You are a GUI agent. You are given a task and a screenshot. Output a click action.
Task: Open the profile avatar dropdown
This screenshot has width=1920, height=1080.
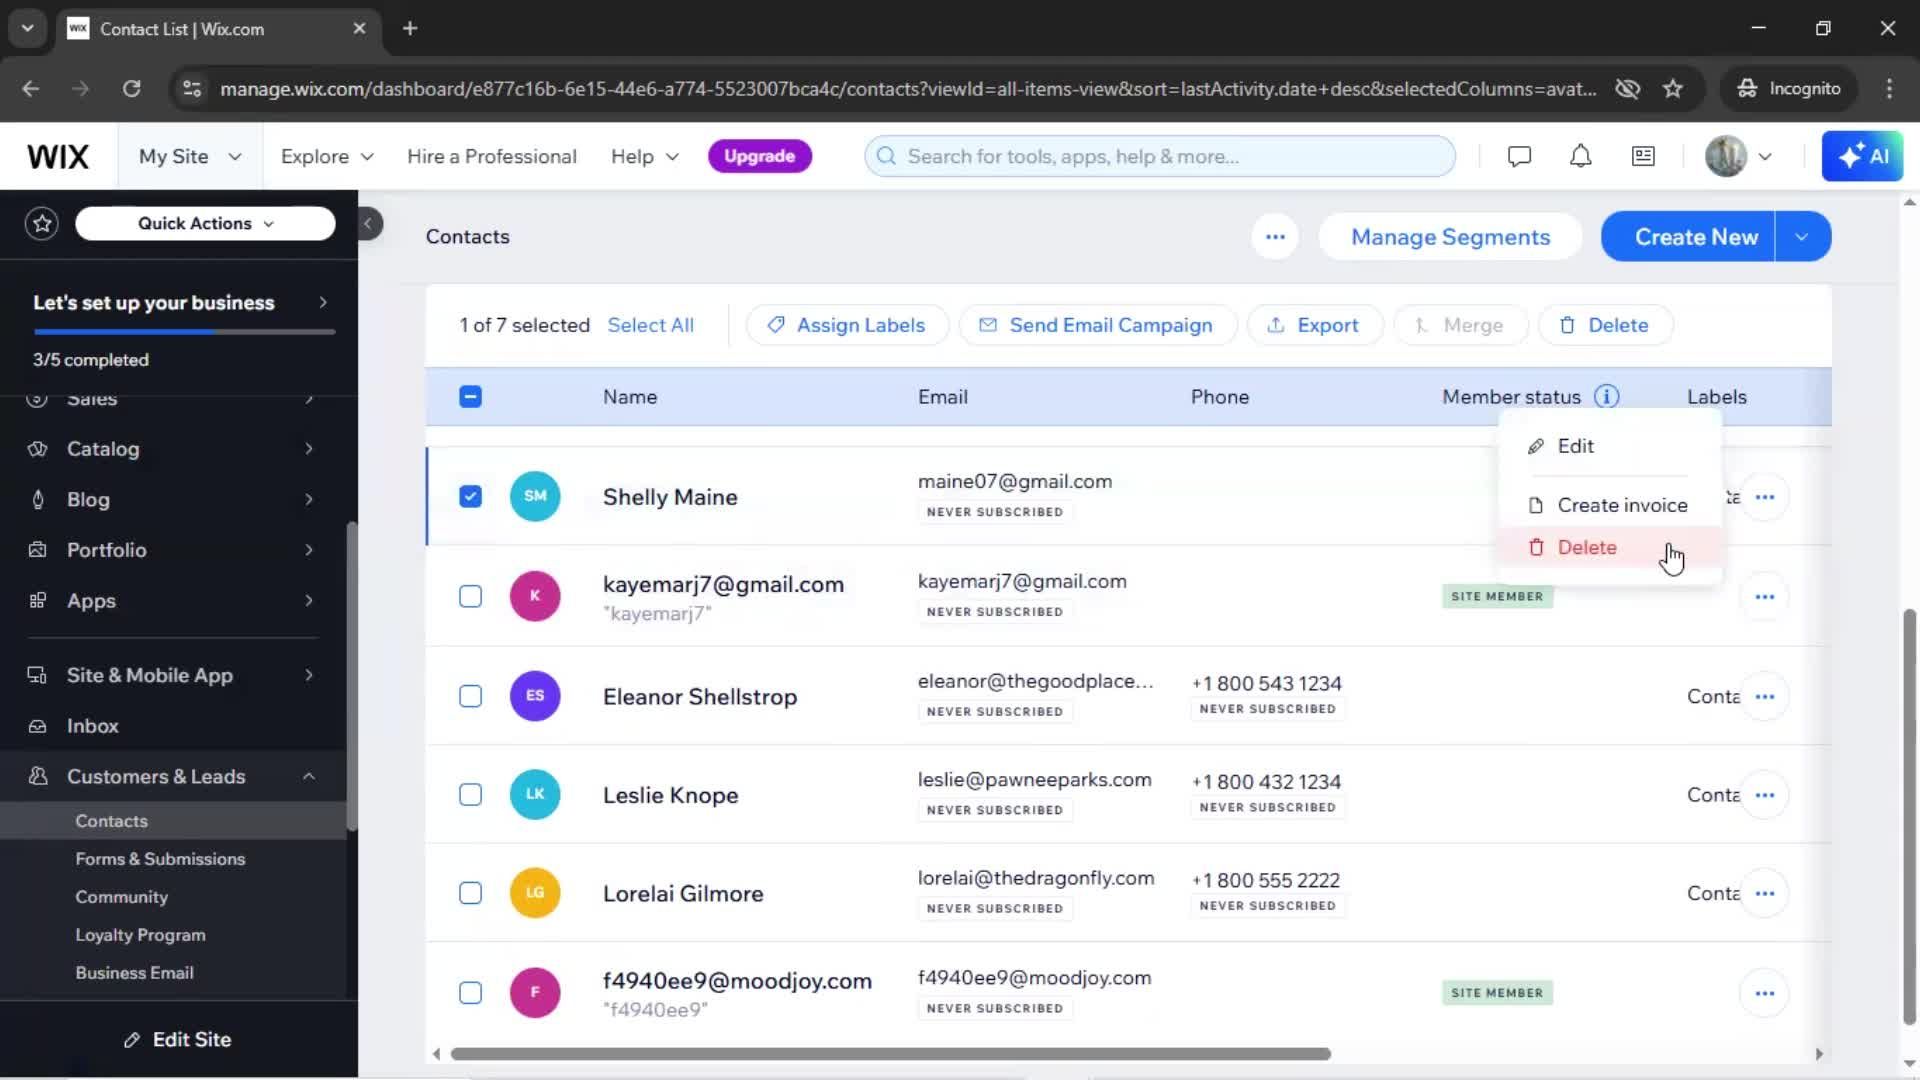click(x=1739, y=156)
